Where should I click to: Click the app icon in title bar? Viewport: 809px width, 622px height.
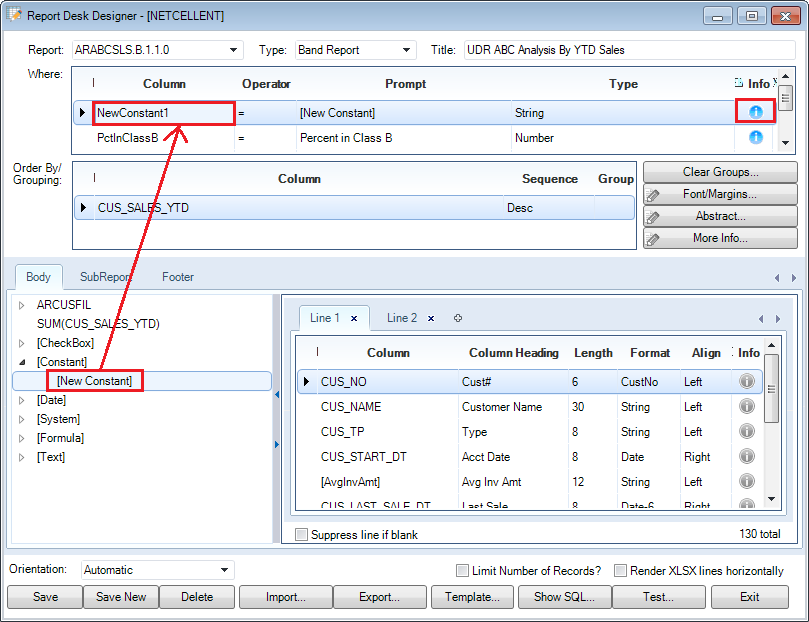click(x=14, y=14)
